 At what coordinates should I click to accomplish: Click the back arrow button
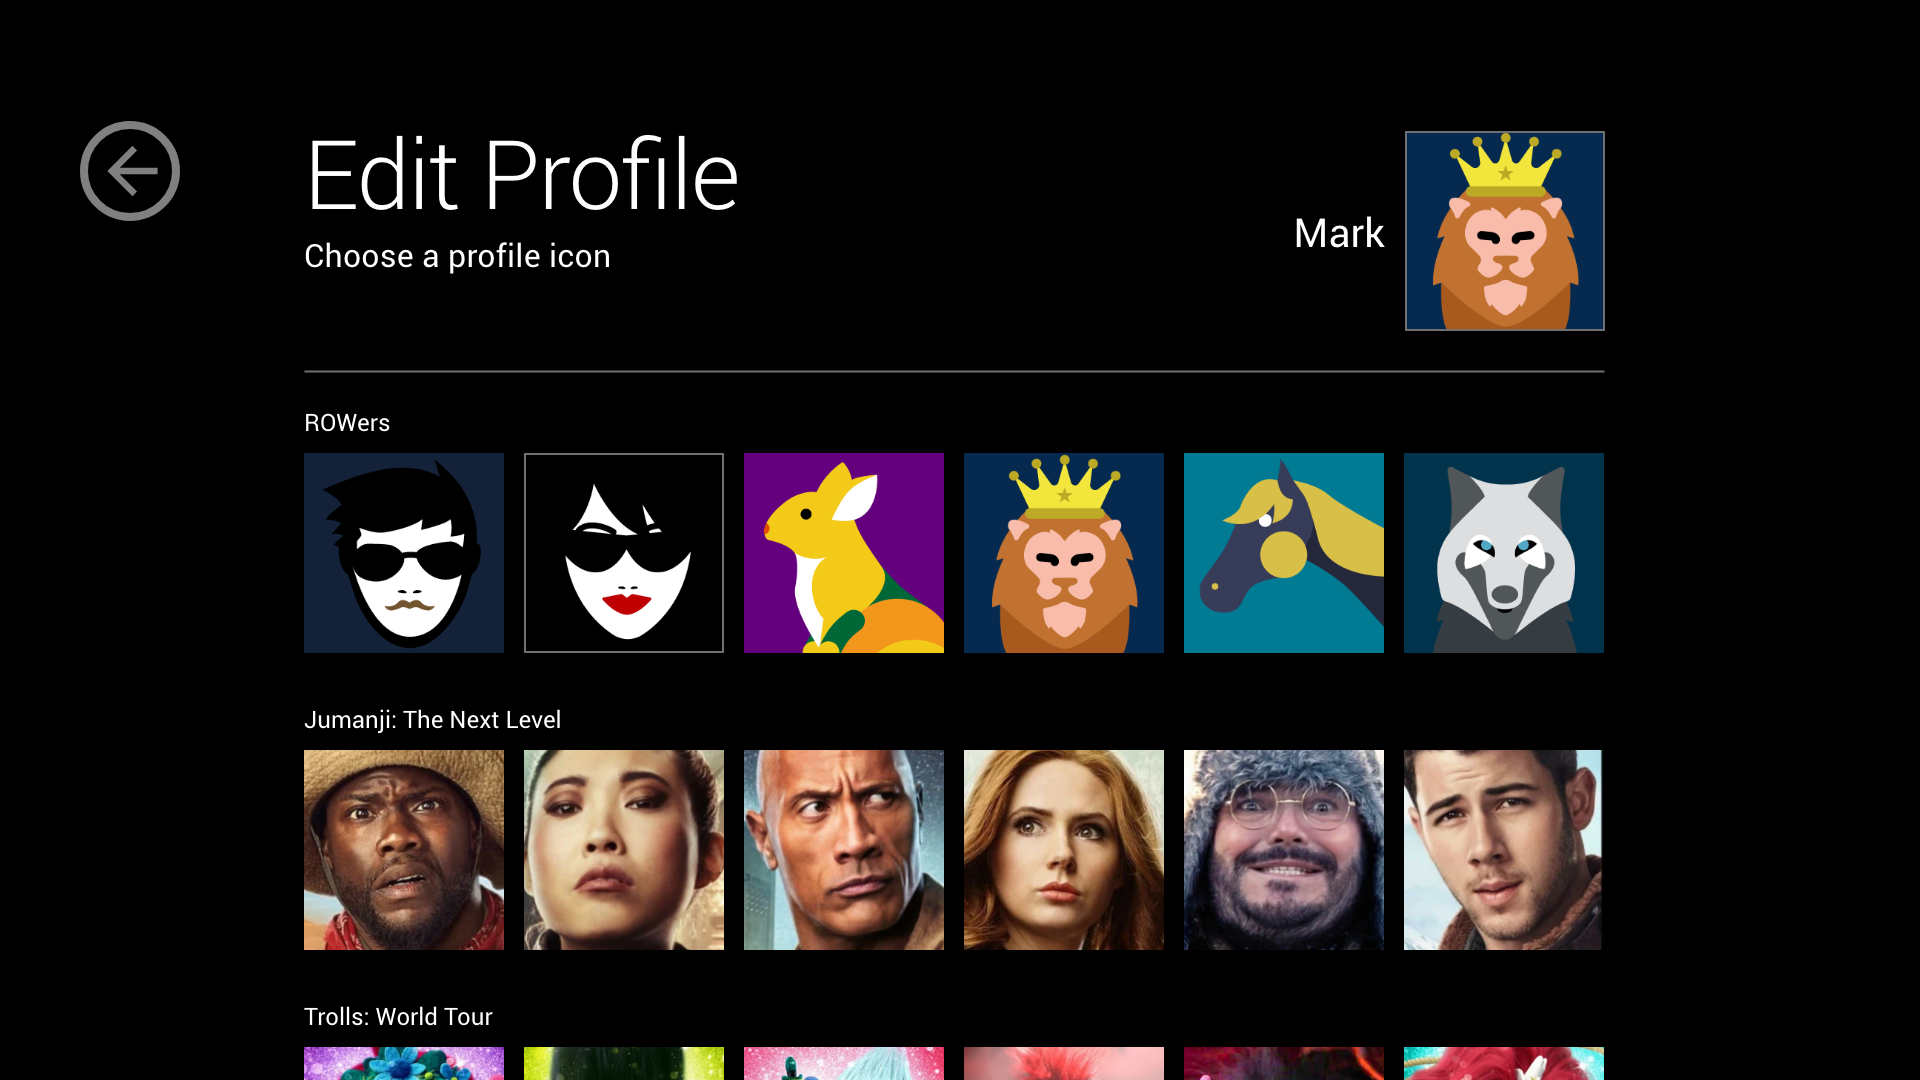point(130,171)
